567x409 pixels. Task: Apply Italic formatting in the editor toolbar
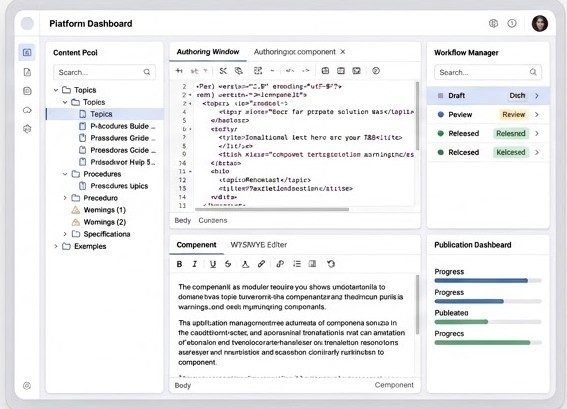[x=195, y=264]
